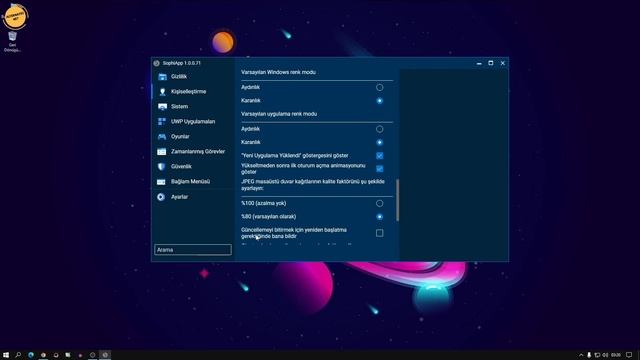Select the Oyunlar gamepad icon
This screenshot has width=640, height=360.
tap(162, 137)
